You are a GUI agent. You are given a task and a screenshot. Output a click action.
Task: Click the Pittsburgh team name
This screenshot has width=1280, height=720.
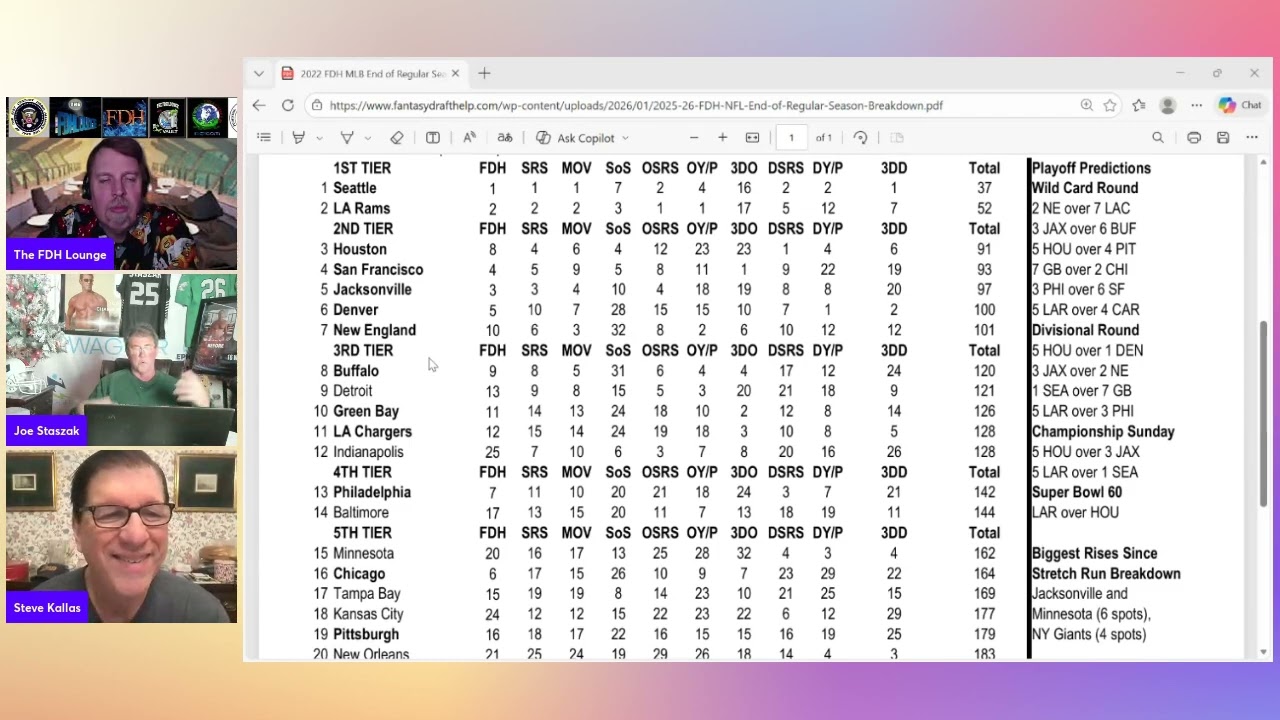(x=366, y=634)
